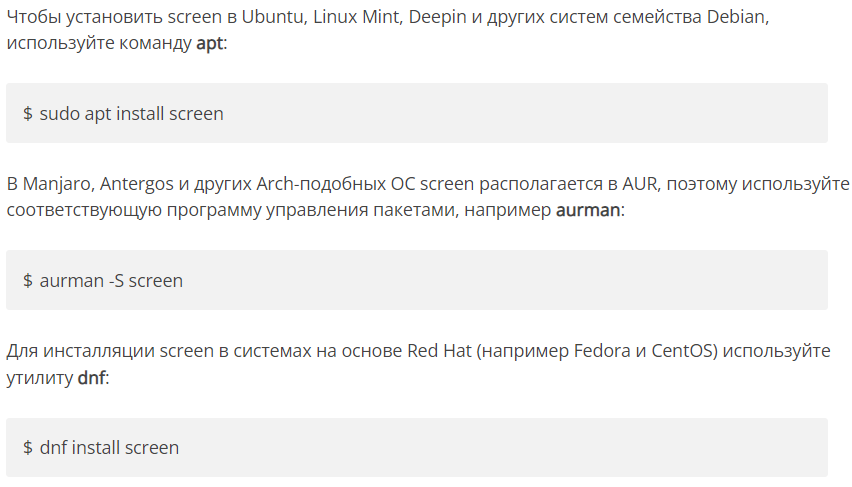852x487 pixels.
Task: Click the bold word 'dnf'
Action: coord(91,377)
